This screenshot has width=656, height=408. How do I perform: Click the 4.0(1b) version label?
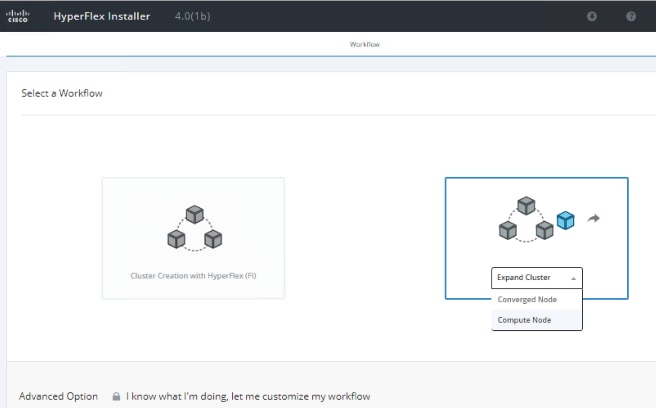(x=192, y=16)
